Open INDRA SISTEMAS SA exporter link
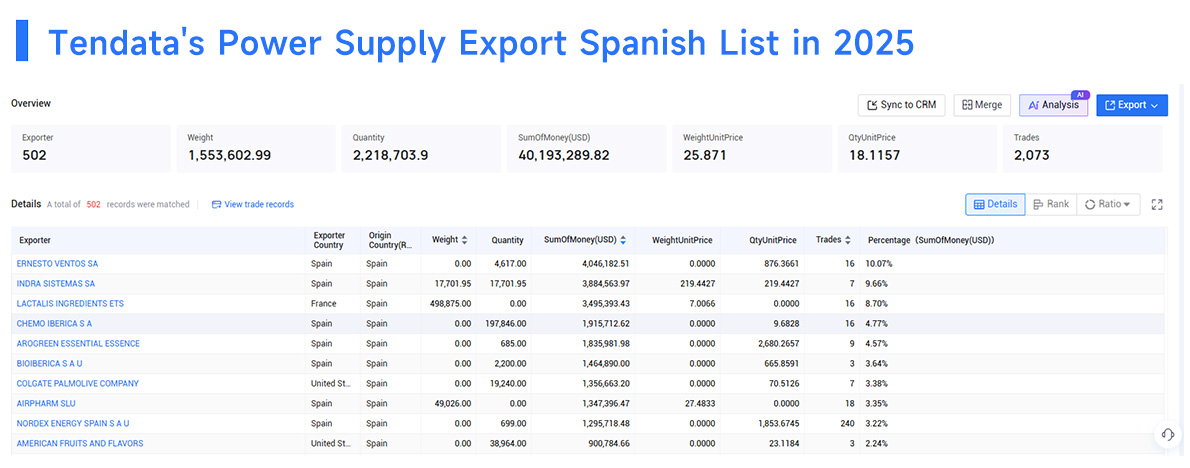This screenshot has height=468, width=1190. coord(55,284)
